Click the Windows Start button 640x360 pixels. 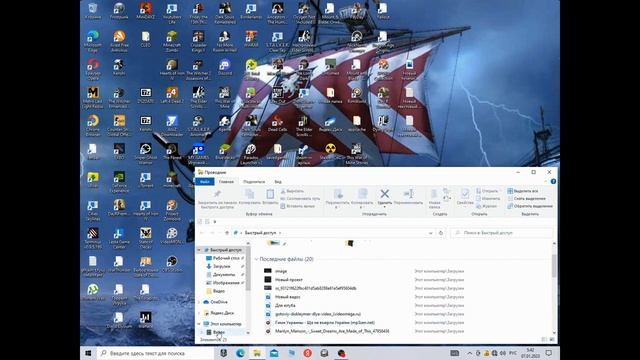88,353
